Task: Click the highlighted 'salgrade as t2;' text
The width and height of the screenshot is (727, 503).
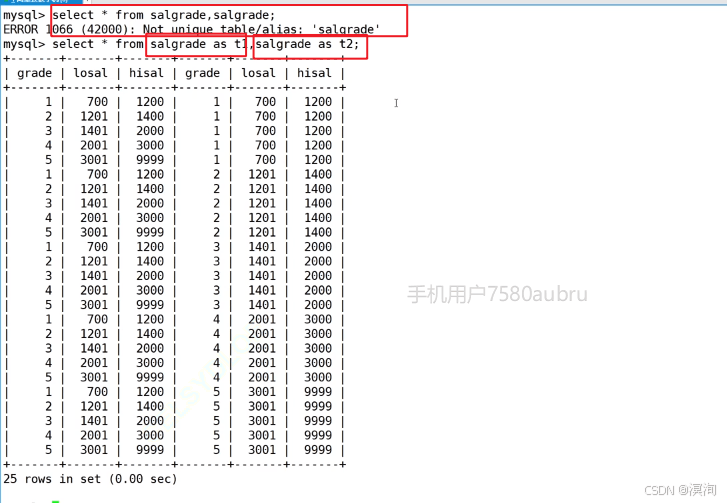Action: pos(310,45)
